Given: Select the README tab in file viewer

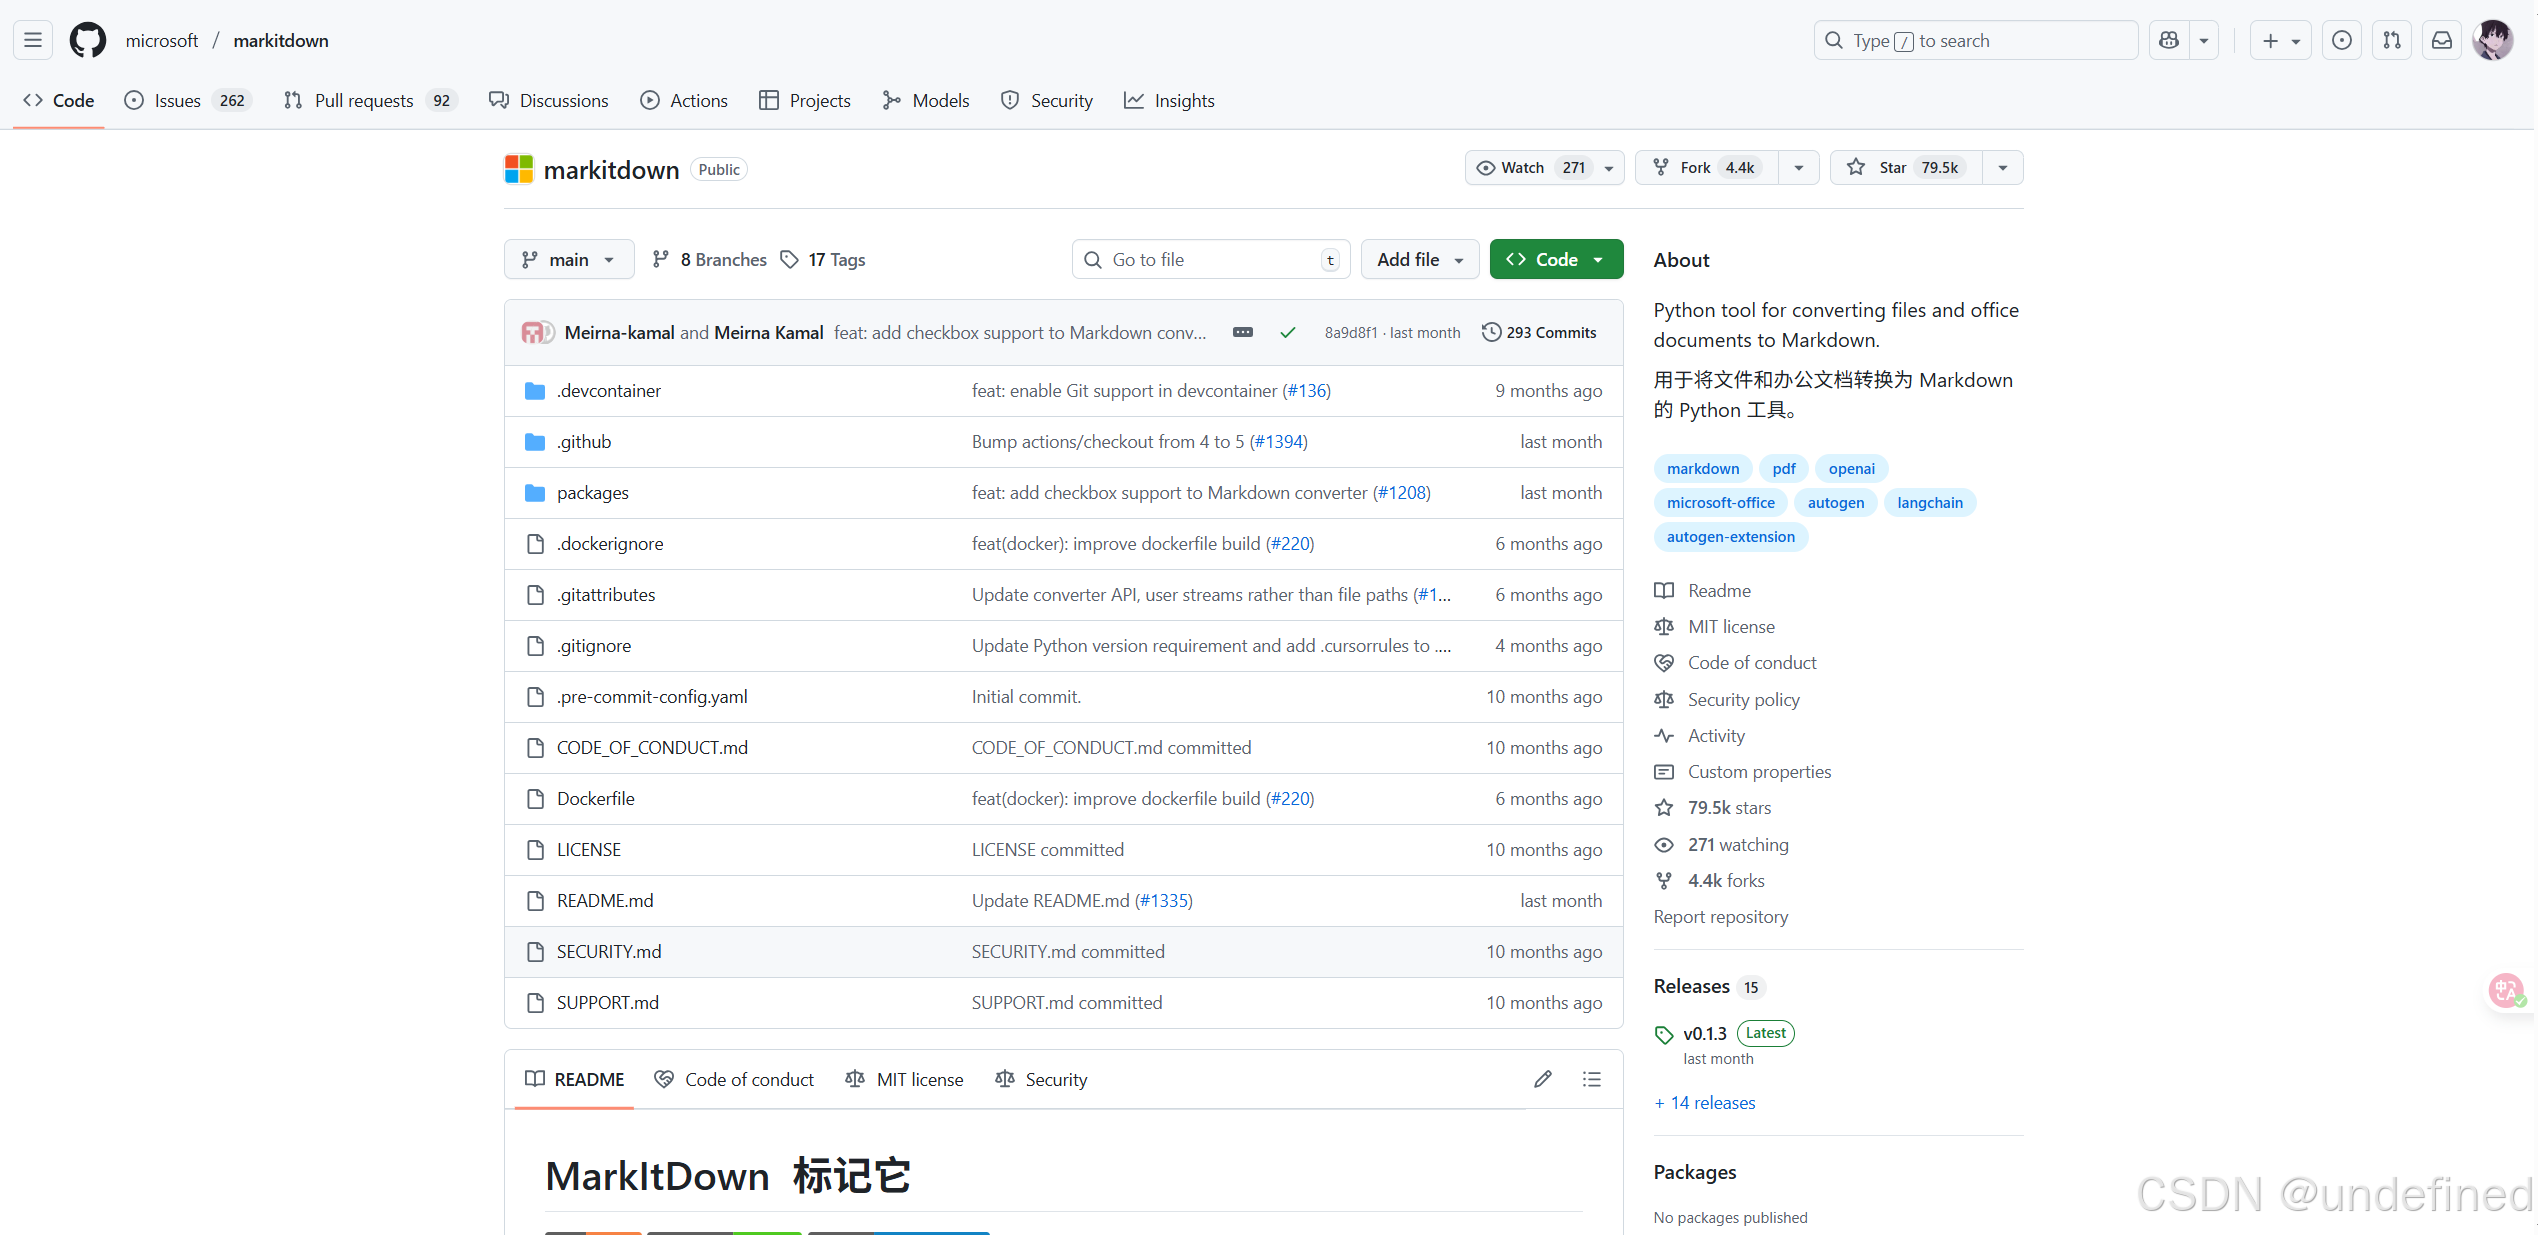Looking at the screenshot, I should click(575, 1080).
